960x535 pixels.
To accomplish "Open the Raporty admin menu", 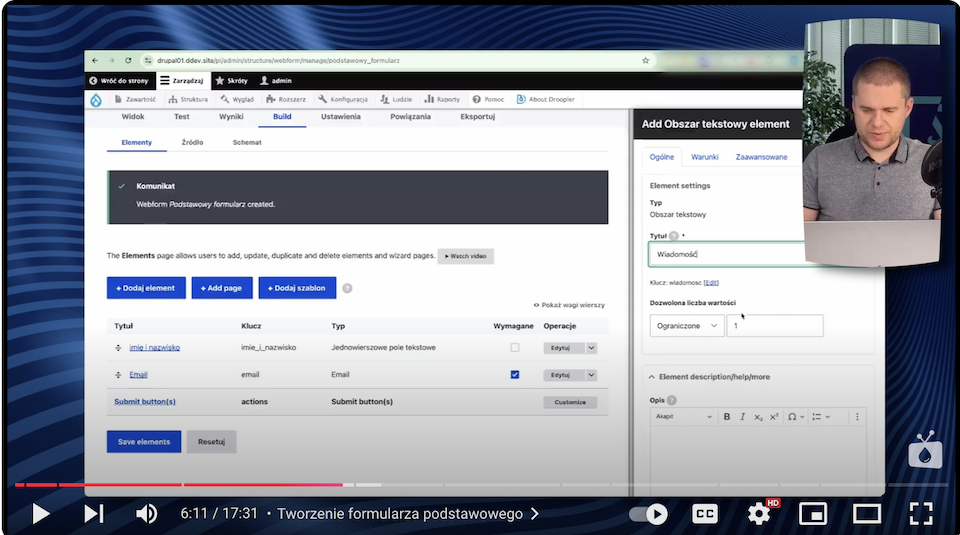I will [x=442, y=99].
